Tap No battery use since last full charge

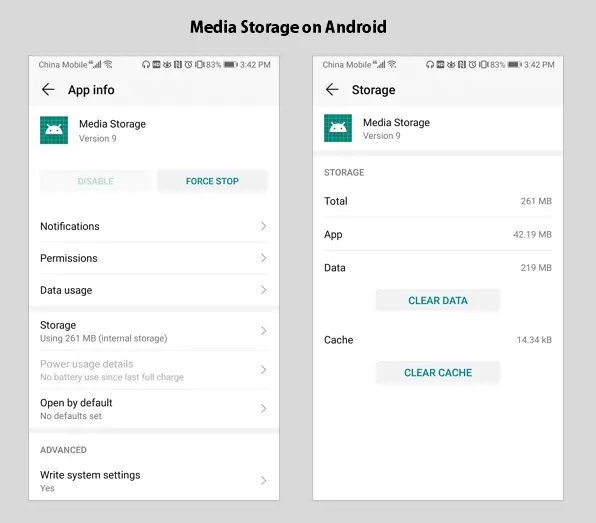[112, 377]
